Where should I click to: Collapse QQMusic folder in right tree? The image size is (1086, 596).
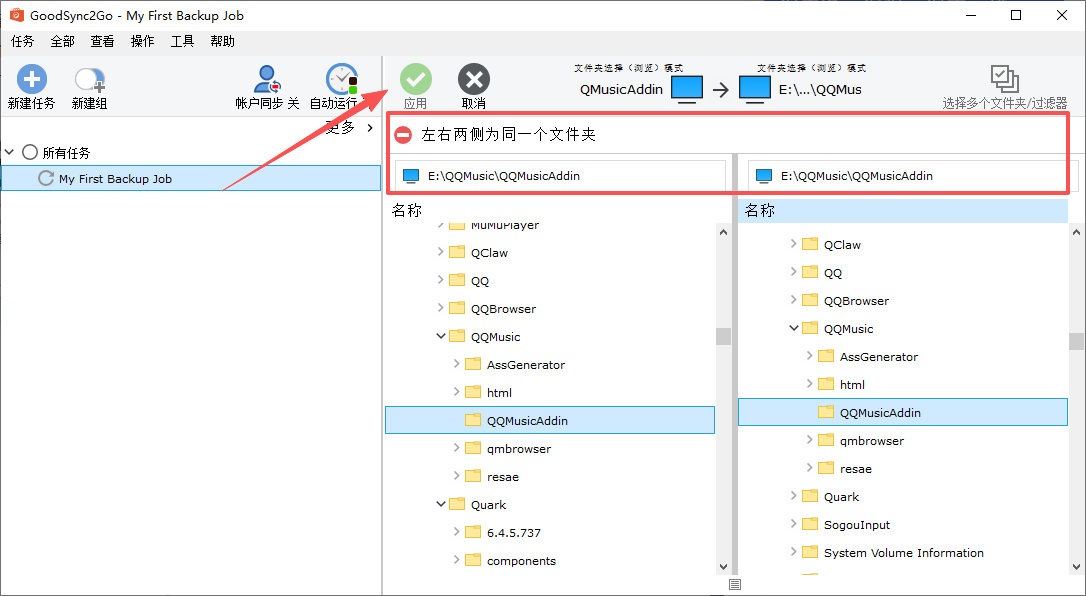coord(794,327)
